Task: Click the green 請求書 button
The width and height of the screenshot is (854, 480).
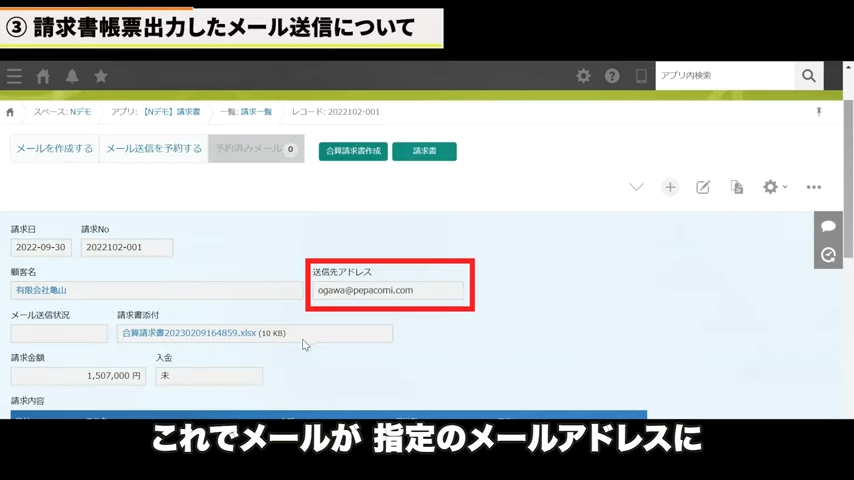Action: click(x=424, y=151)
